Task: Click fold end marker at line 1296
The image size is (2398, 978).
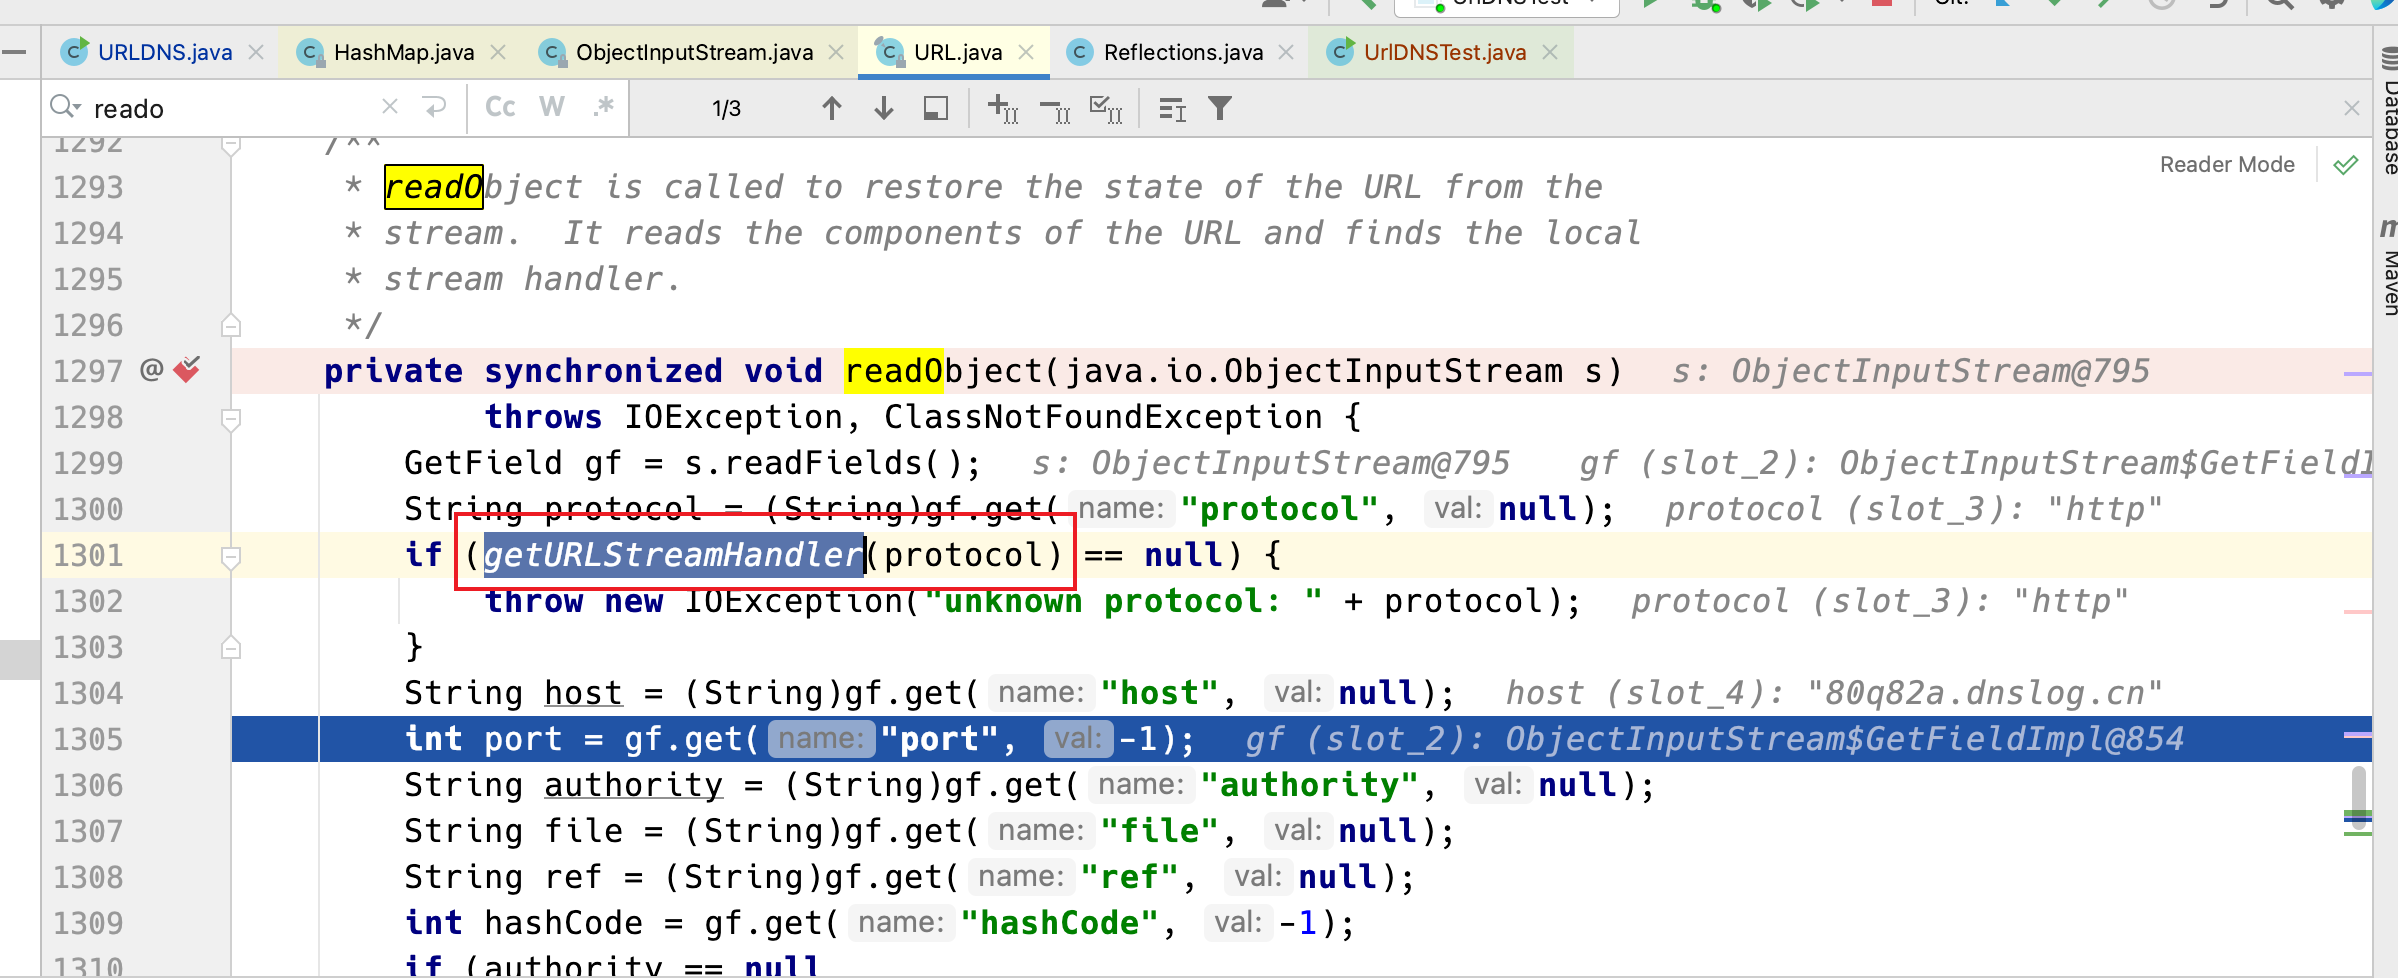Action: pos(231,326)
